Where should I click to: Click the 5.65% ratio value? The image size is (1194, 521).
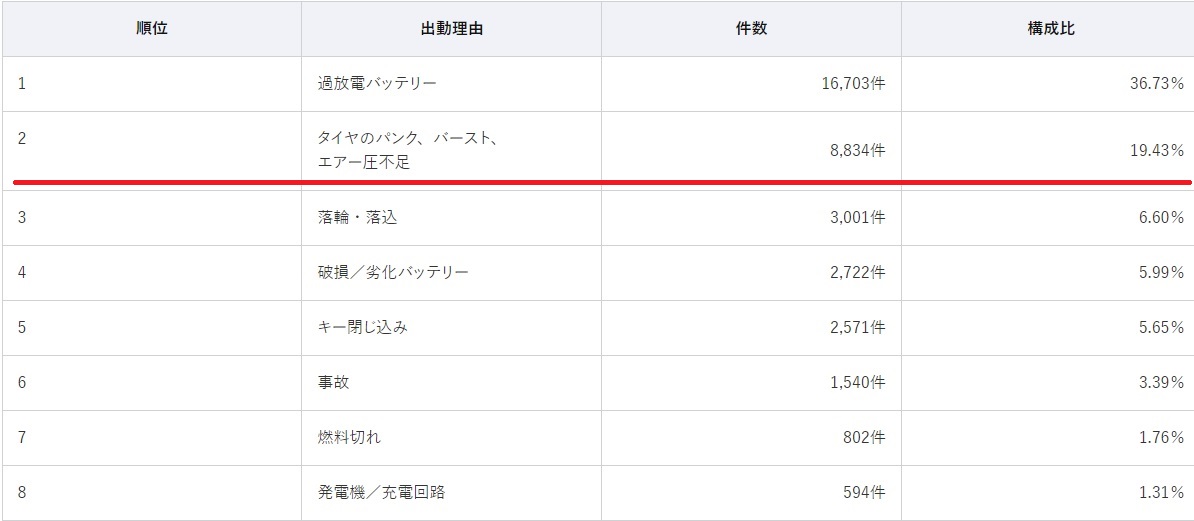pos(1161,327)
